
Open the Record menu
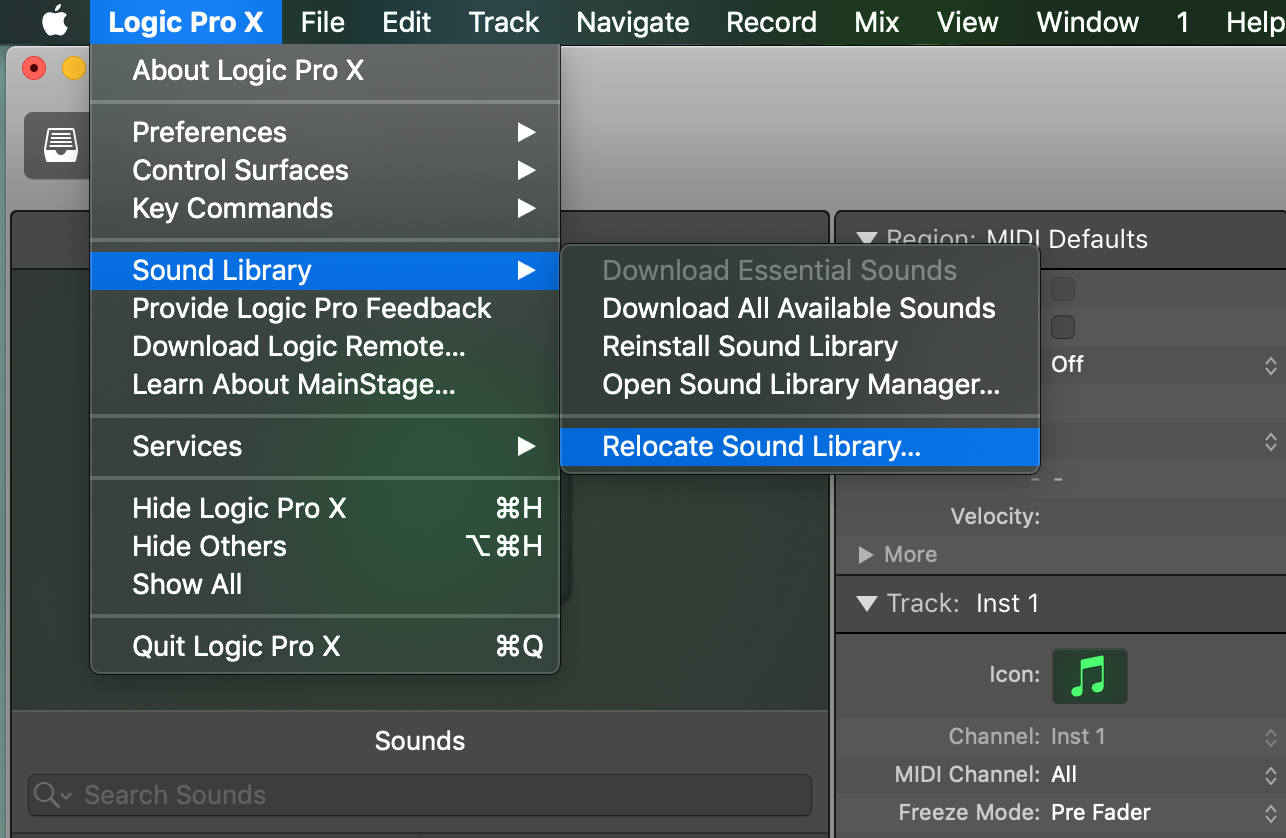click(771, 22)
